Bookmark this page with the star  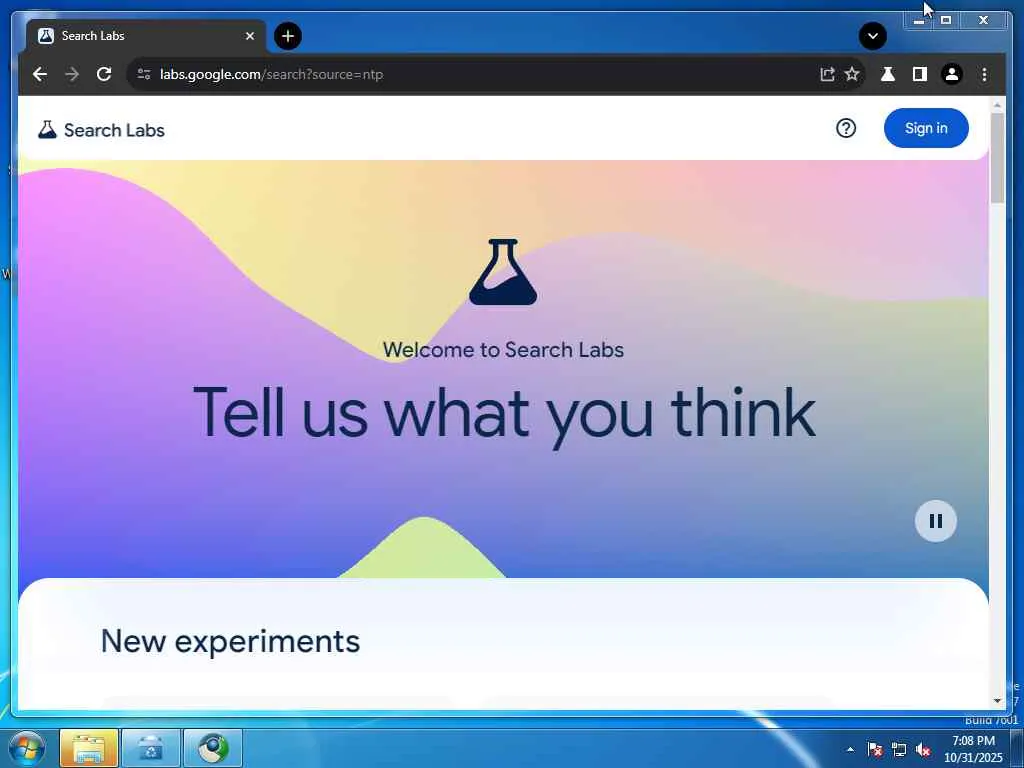click(x=852, y=74)
